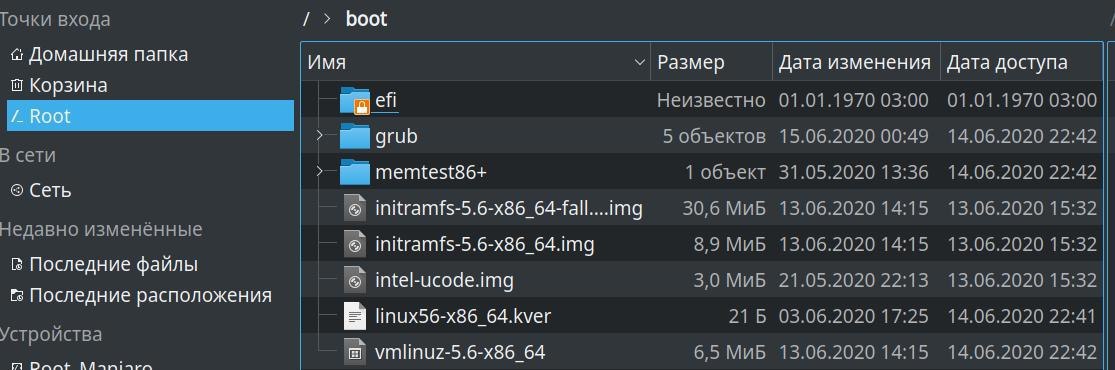The image size is (1115, 370).
Task: Toggle sort order arrow in Имя column
Action: (x=639, y=63)
